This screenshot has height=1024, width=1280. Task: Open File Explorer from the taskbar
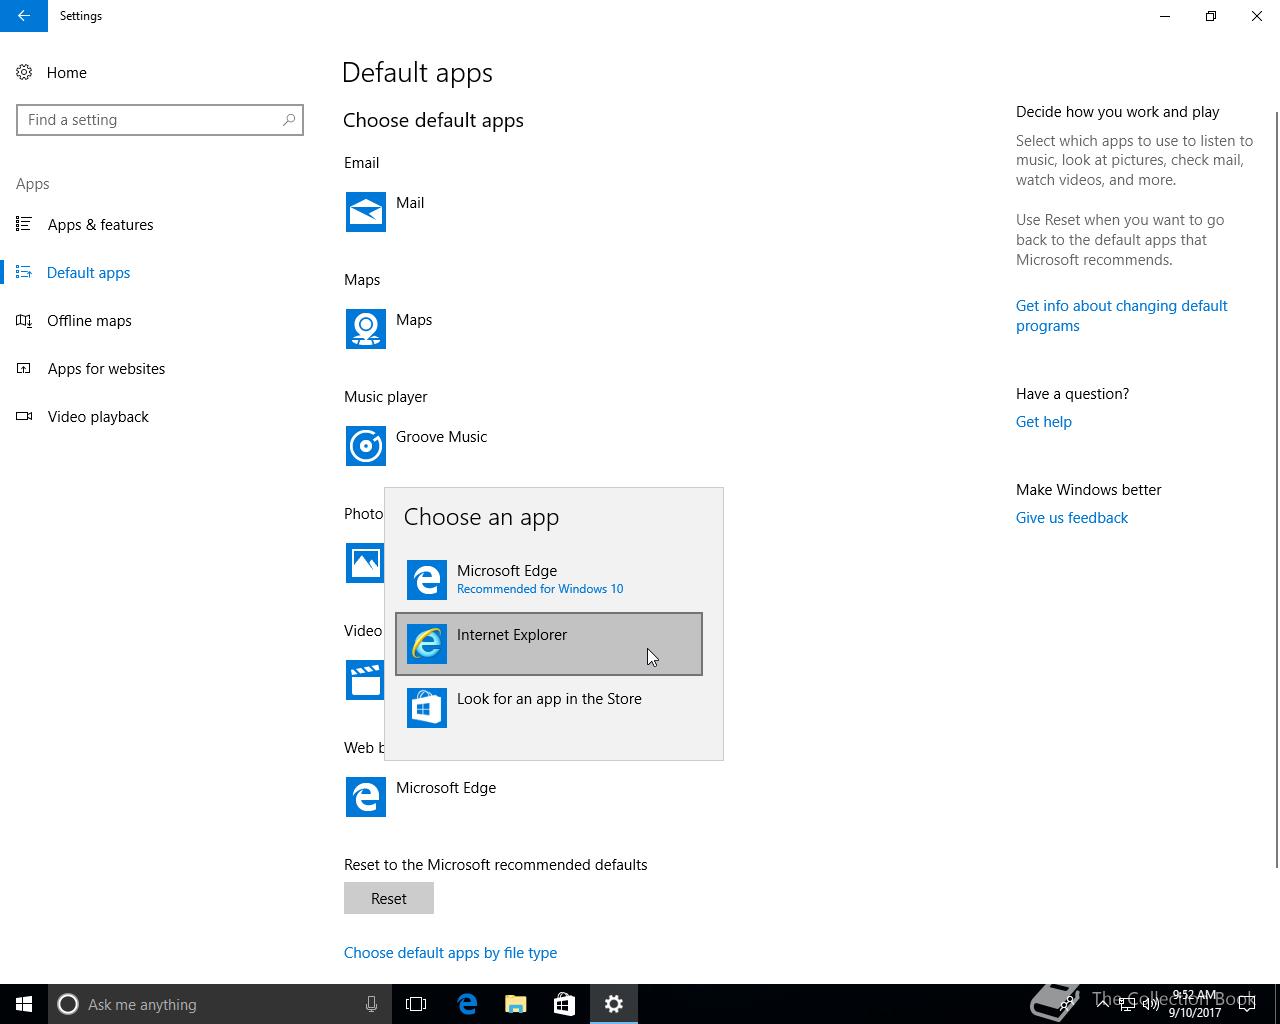tap(516, 1004)
